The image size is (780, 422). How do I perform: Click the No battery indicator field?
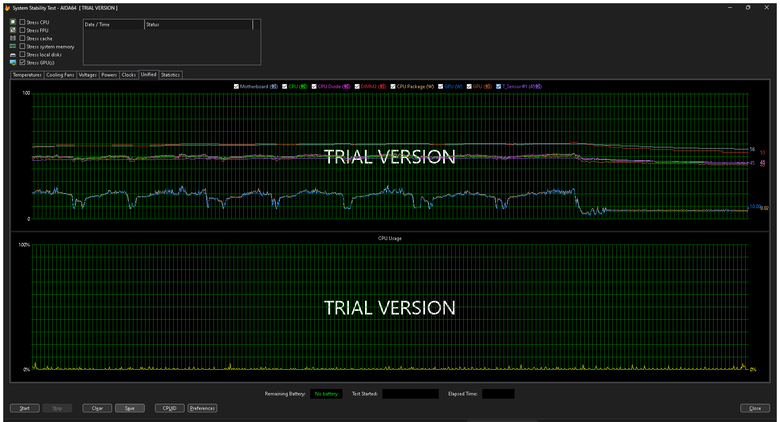coord(326,394)
